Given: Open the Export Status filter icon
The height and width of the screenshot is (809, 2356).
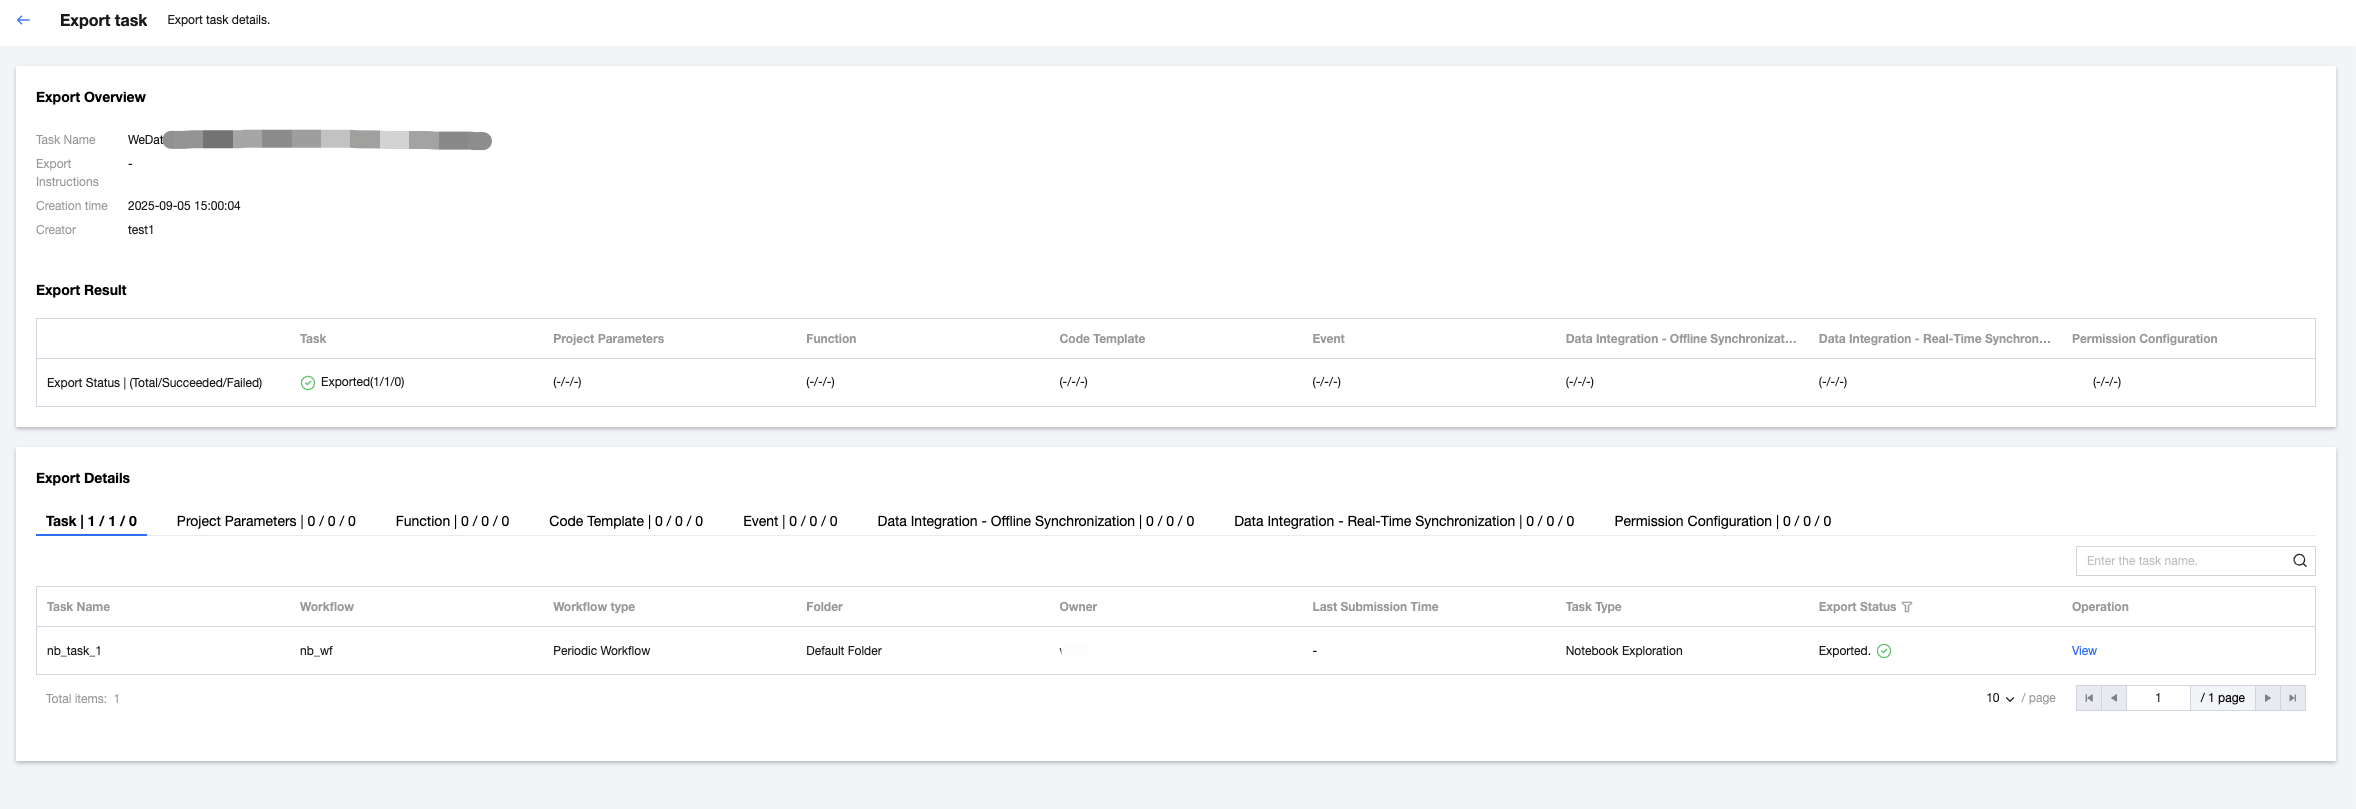Looking at the screenshot, I should point(1907,607).
